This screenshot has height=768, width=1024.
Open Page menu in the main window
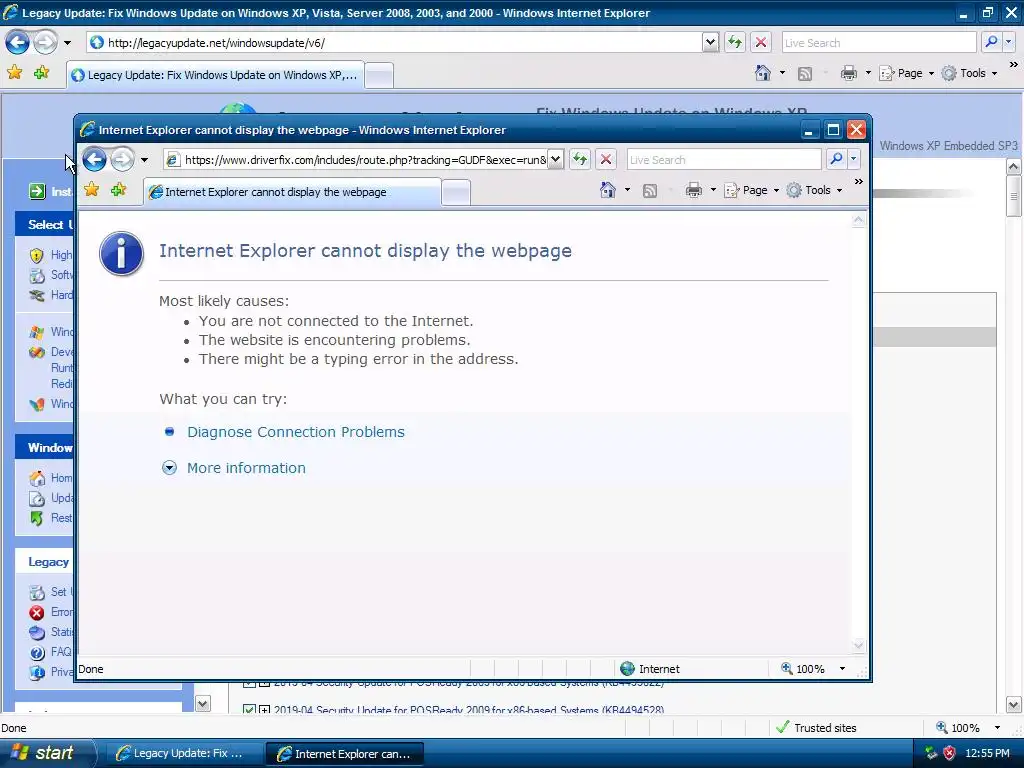pos(907,73)
